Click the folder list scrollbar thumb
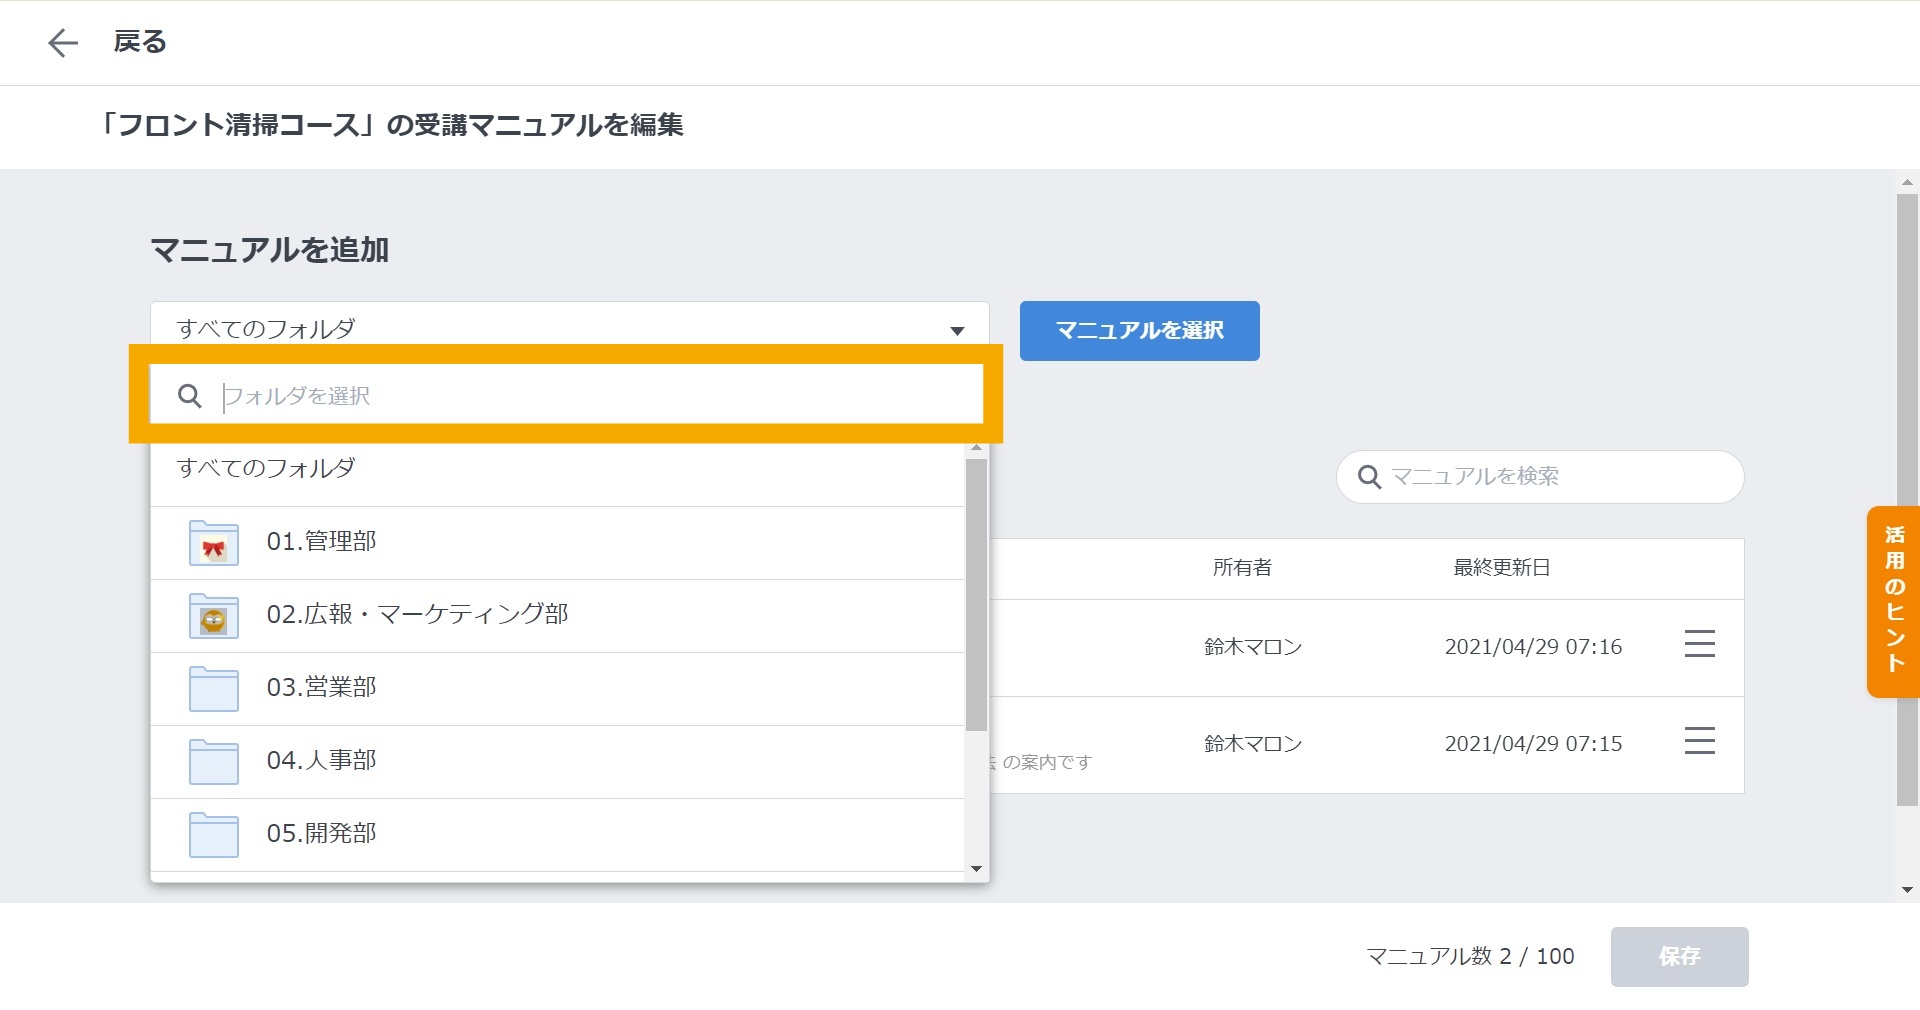Viewport: 1920px width, 1010px height. click(977, 595)
